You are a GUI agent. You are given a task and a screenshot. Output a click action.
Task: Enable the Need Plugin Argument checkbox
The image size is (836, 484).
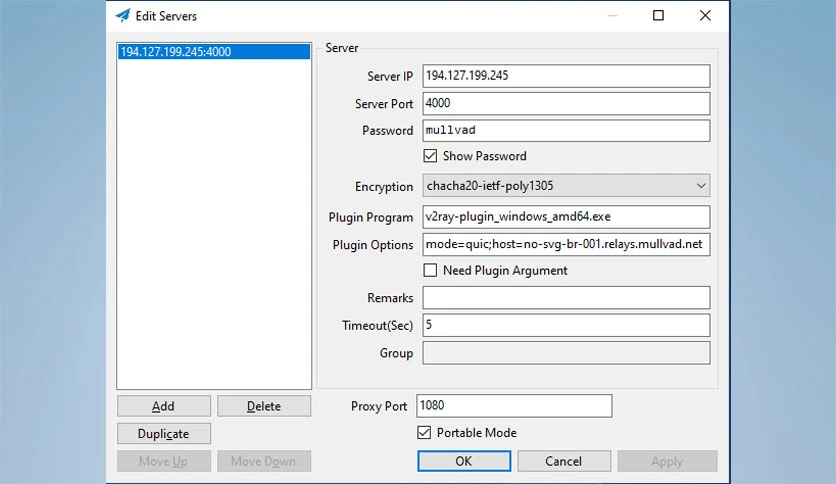(x=430, y=270)
